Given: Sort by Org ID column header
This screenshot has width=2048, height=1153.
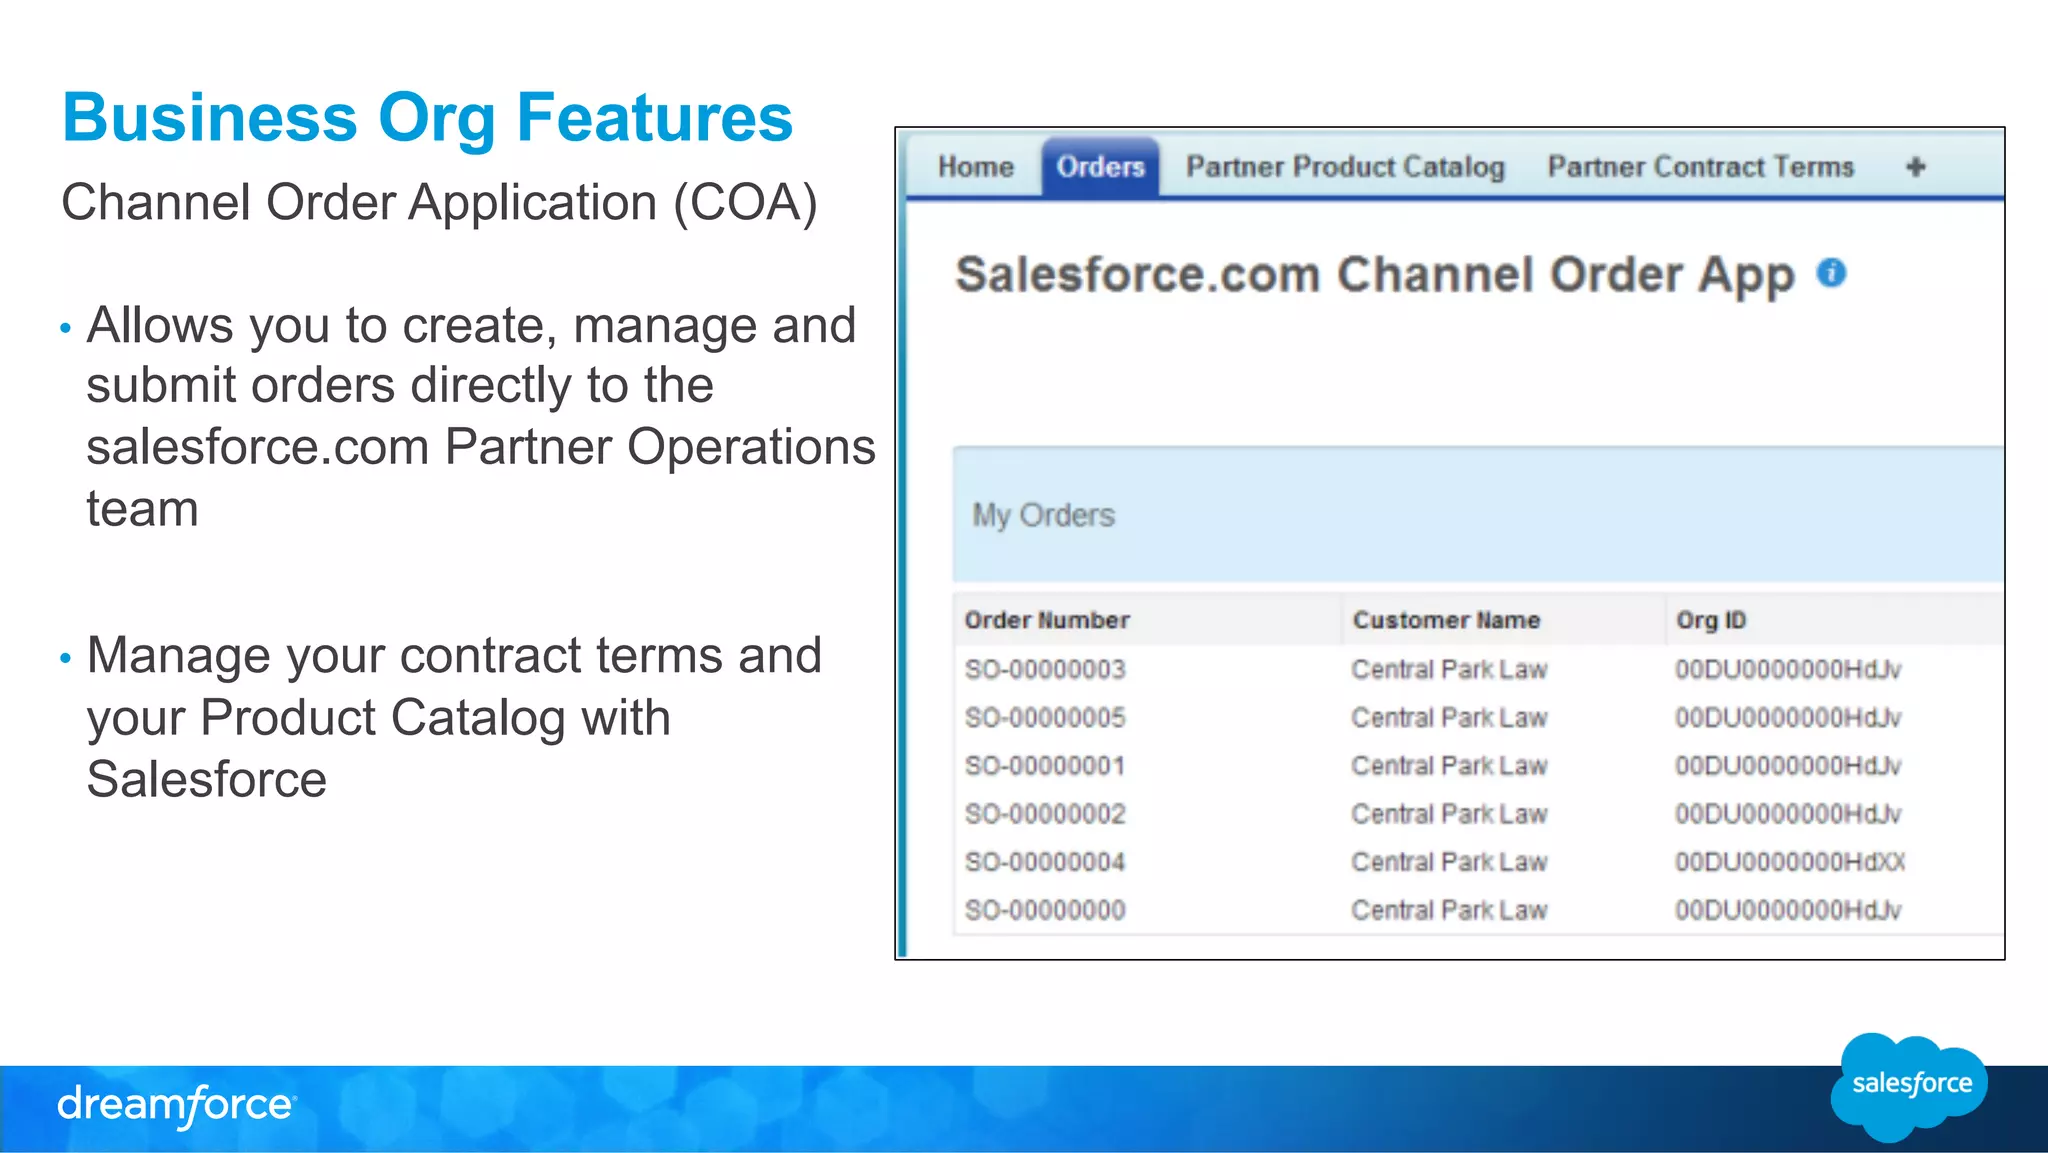Looking at the screenshot, I should point(1711,620).
